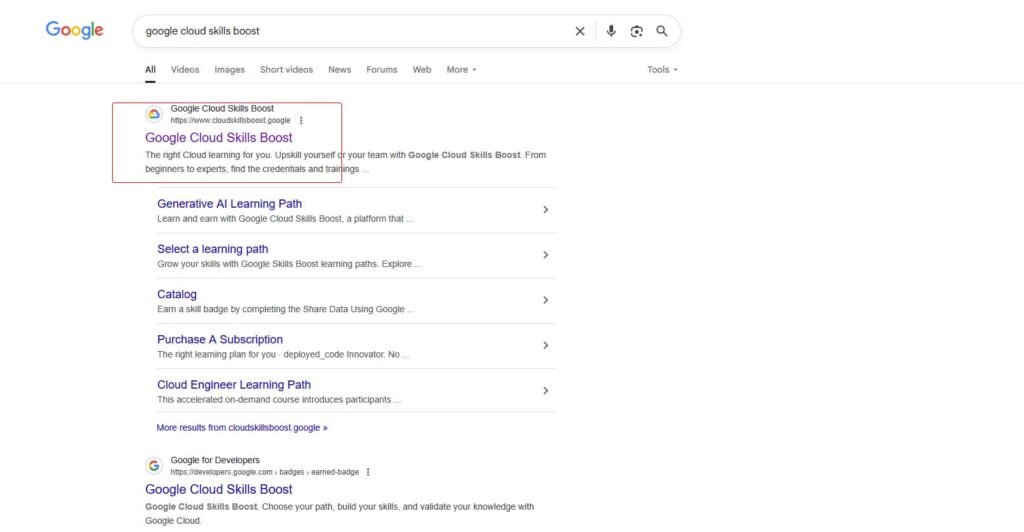Open search by image camera icon
Screen dimensions: 1024x532
(x=636, y=31)
